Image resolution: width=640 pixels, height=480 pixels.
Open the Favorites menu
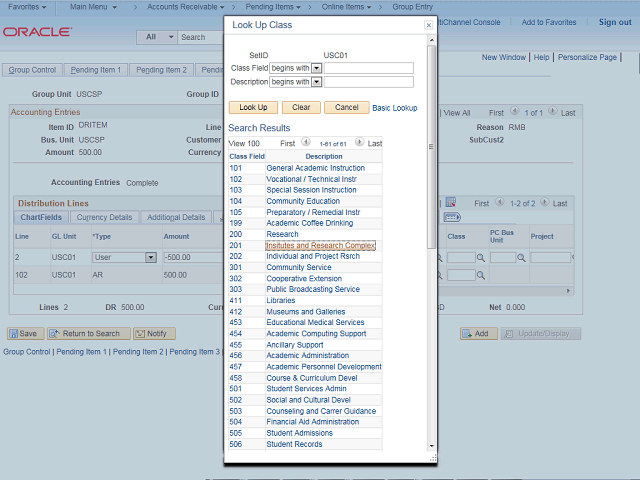pos(27,7)
